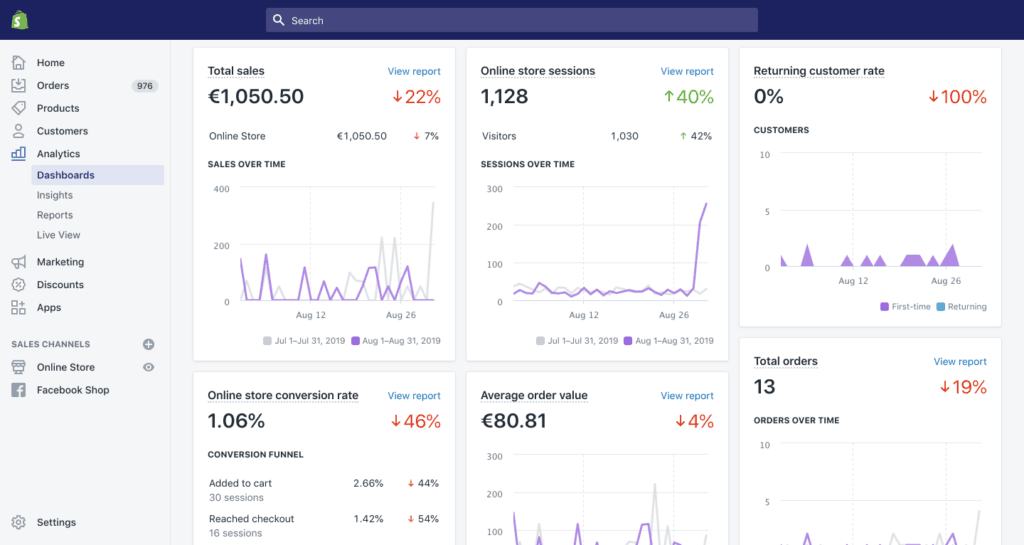Click the Added to cart row
This screenshot has height=545, width=1024.
(x=324, y=490)
